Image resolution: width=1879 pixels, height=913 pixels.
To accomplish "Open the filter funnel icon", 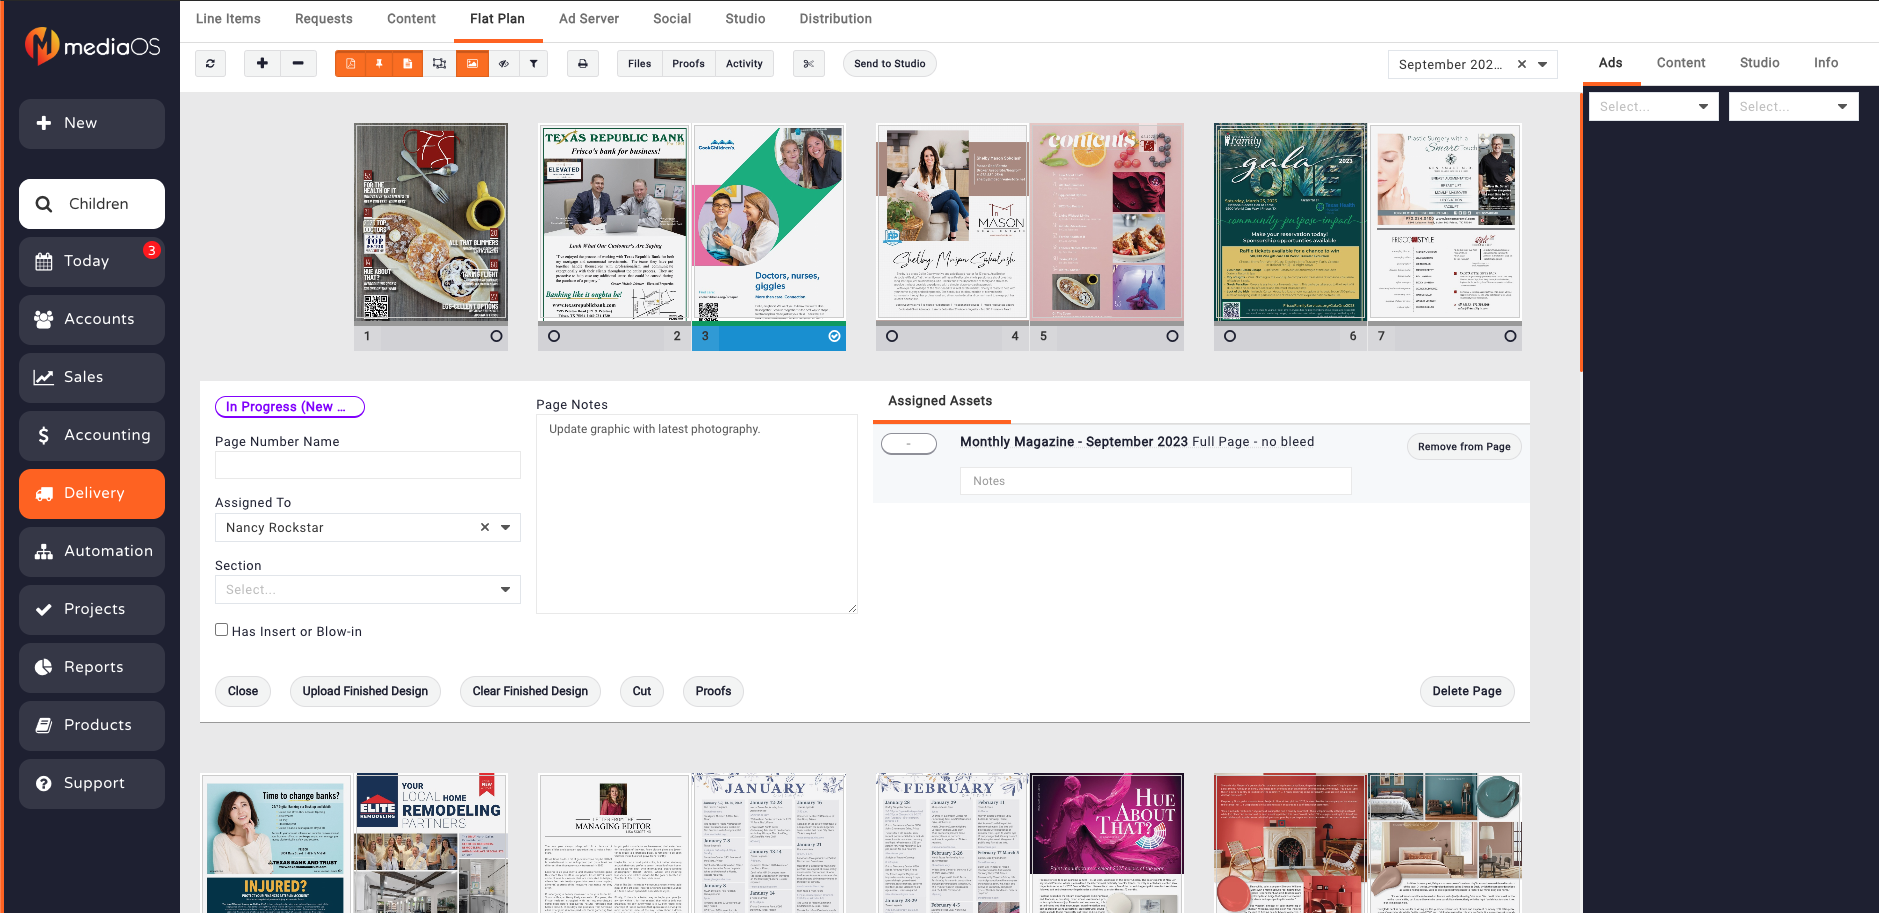I will 535,63.
